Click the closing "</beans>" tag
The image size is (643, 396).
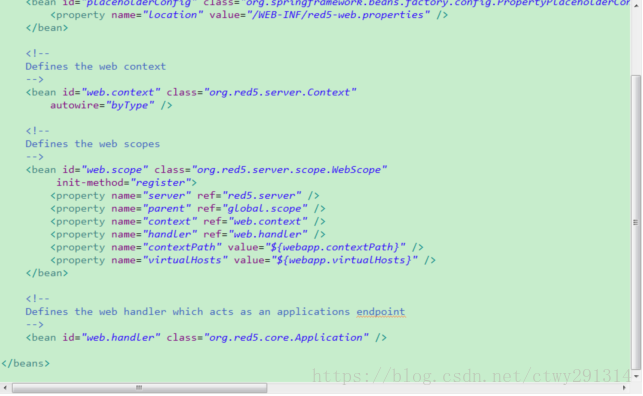click(x=25, y=364)
